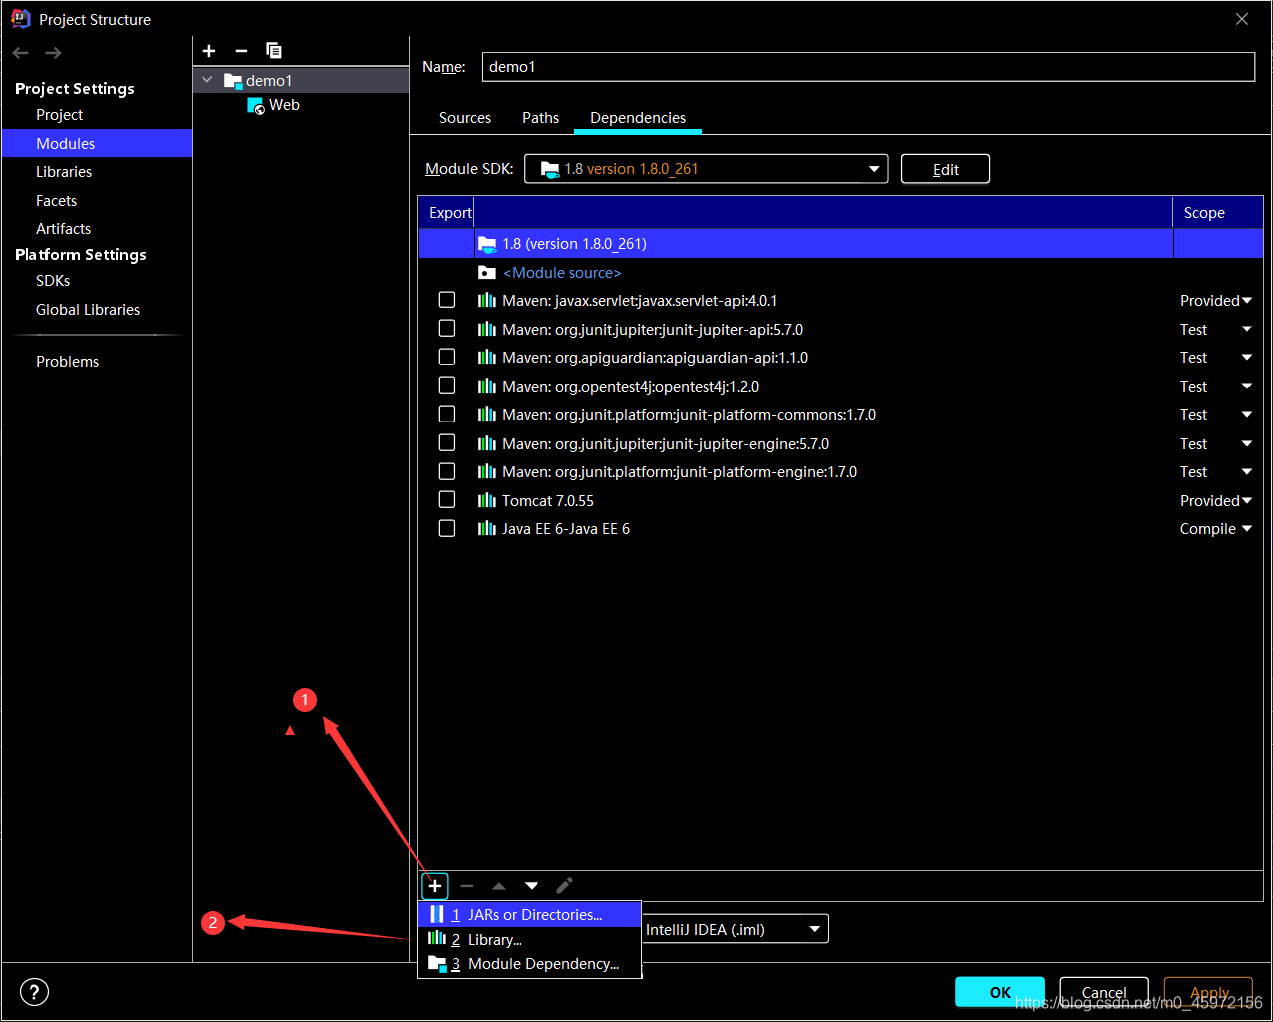Screen dimensions: 1273x1022
Task: Click the Export column header
Action: pyautogui.click(x=447, y=213)
